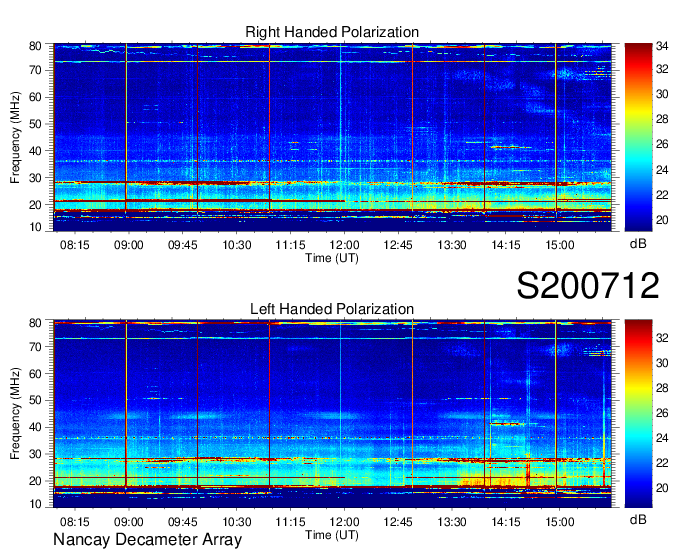Click the right-handed polarization spectrogram
The height and width of the screenshot is (552, 680).
332,137
